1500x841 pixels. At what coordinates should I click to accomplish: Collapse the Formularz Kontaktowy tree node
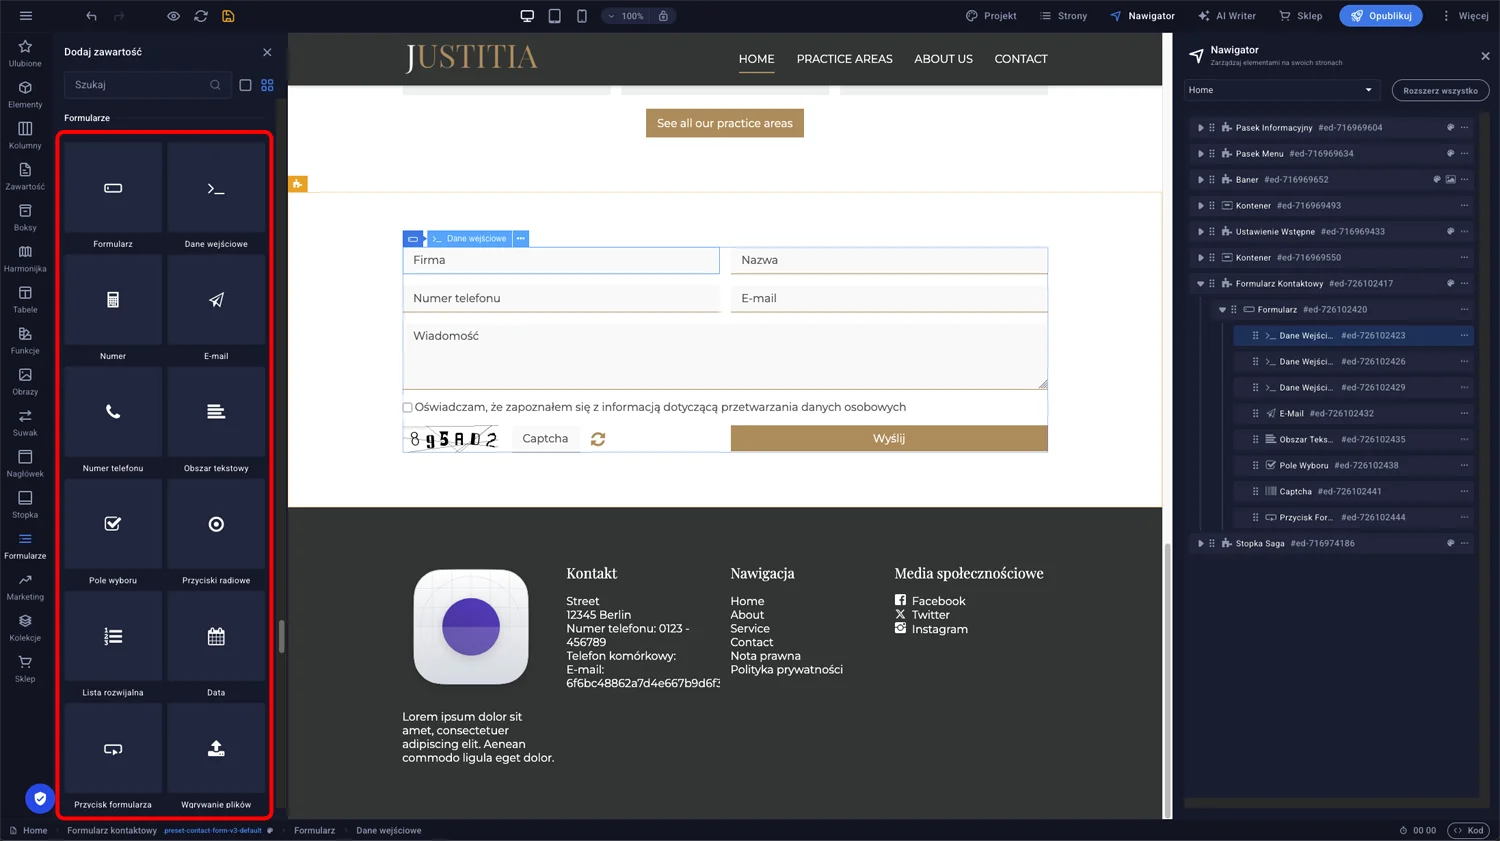pyautogui.click(x=1200, y=284)
